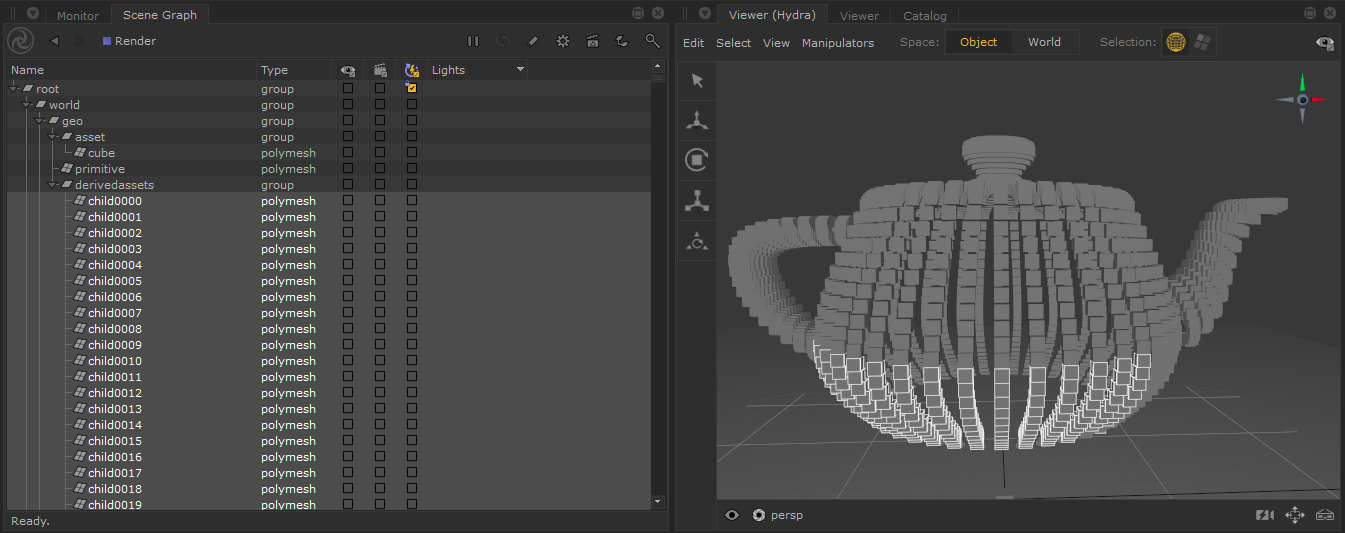
Task: Collapse the asset group node
Action: pyautogui.click(x=51, y=137)
